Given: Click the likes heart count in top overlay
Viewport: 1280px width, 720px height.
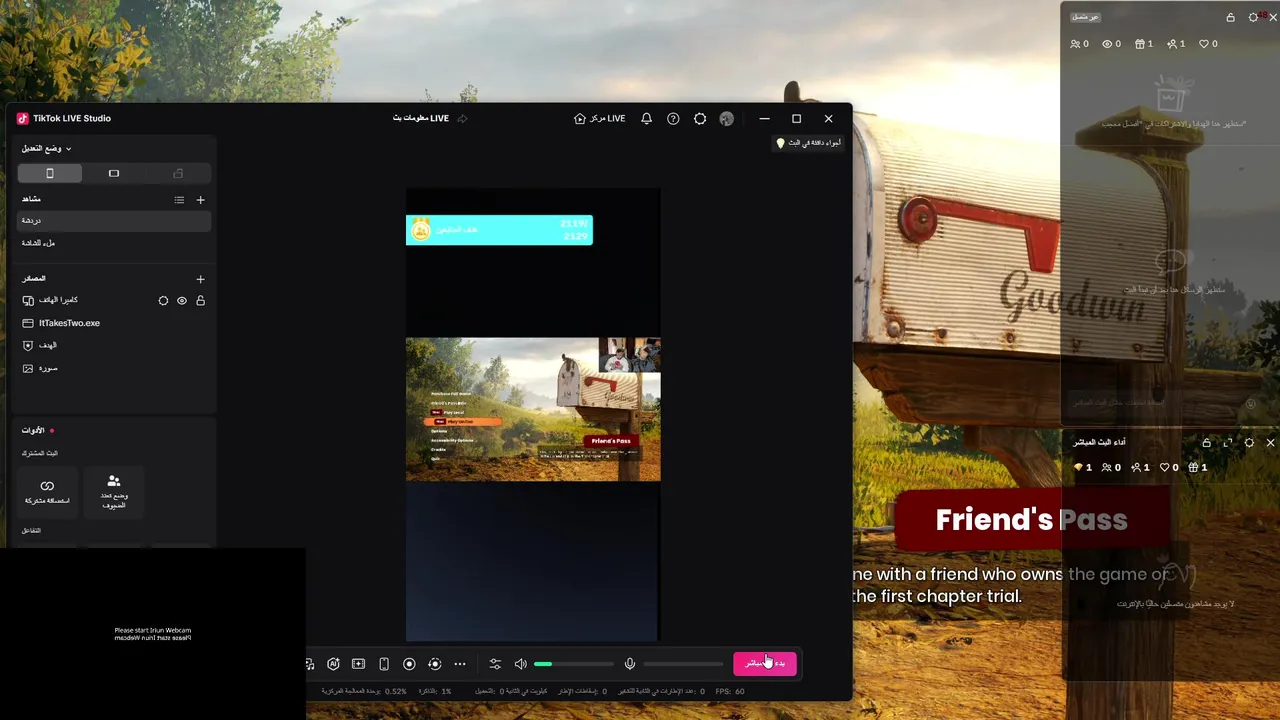Looking at the screenshot, I should [1208, 44].
